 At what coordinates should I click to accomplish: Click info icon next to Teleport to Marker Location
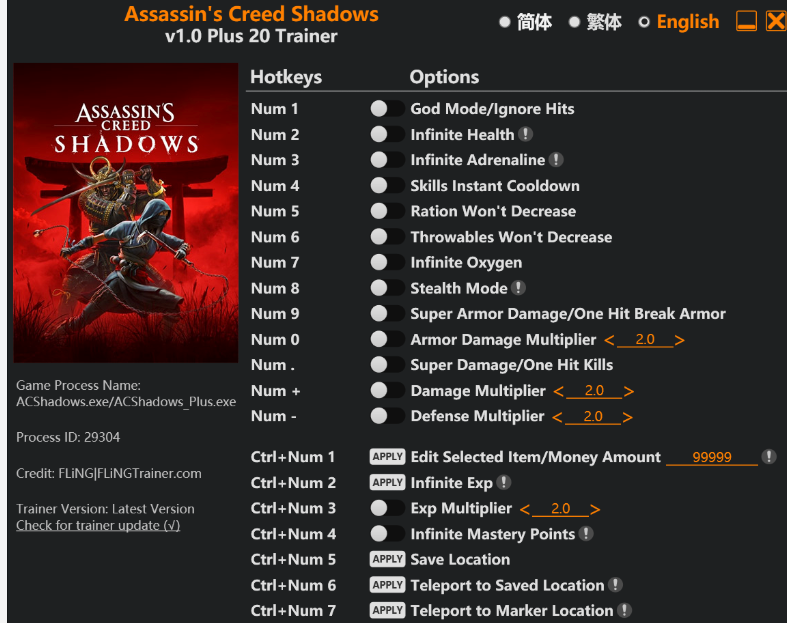624,610
